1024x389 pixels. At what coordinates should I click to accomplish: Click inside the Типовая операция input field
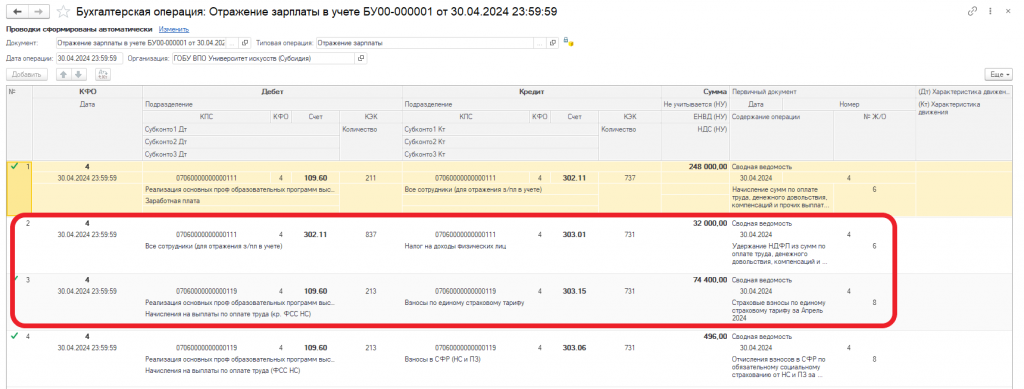coord(425,43)
